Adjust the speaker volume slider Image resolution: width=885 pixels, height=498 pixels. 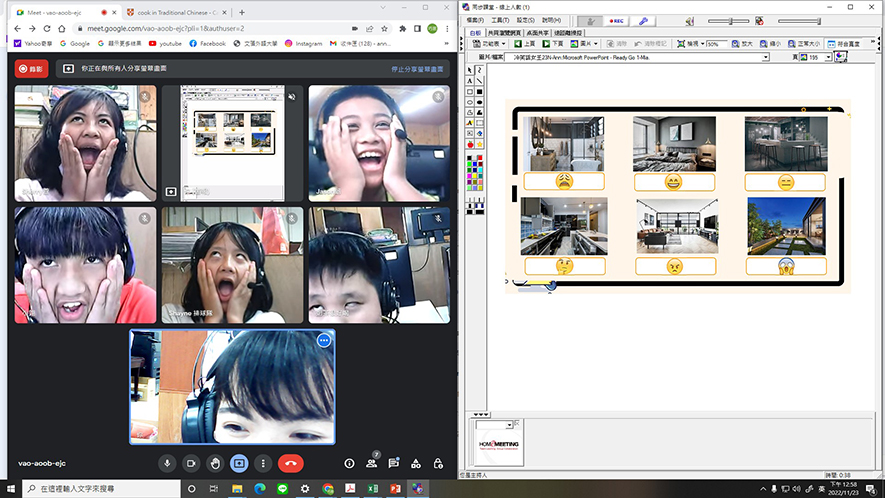(x=730, y=20)
